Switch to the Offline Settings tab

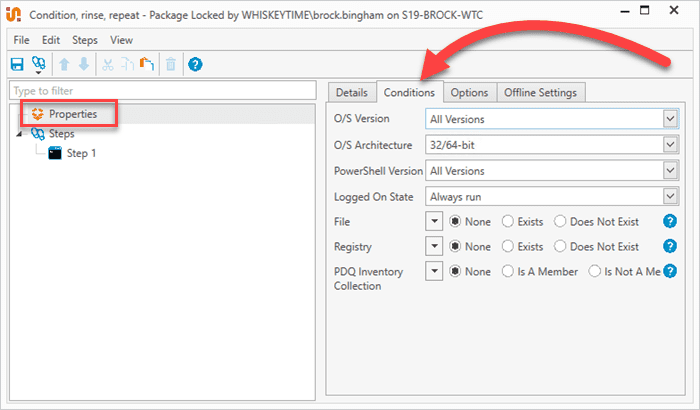(541, 92)
